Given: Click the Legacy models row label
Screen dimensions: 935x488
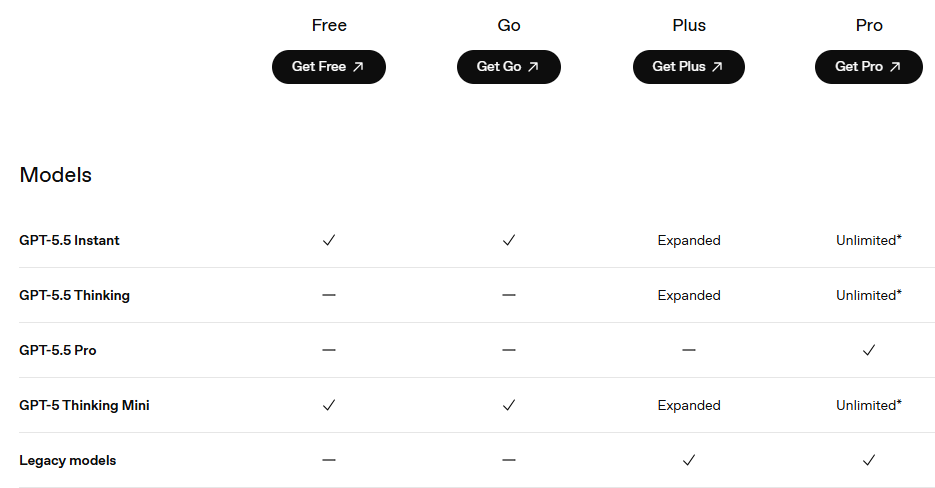Looking at the screenshot, I should click(x=67, y=461).
